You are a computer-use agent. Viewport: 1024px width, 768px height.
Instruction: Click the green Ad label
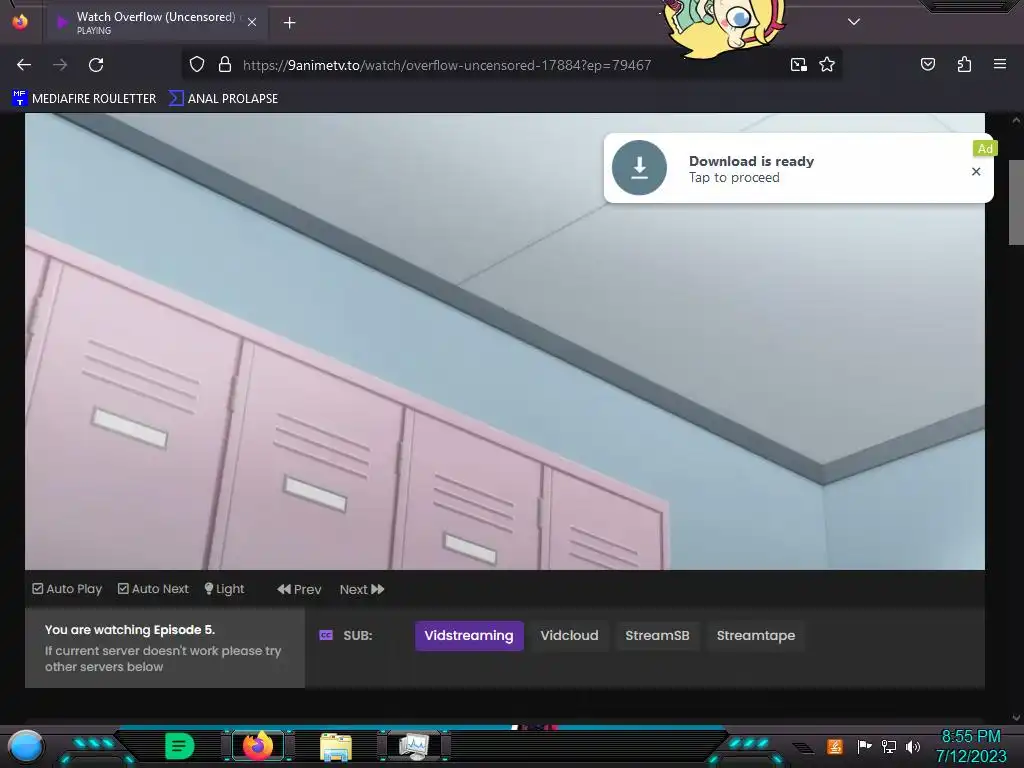coord(985,148)
